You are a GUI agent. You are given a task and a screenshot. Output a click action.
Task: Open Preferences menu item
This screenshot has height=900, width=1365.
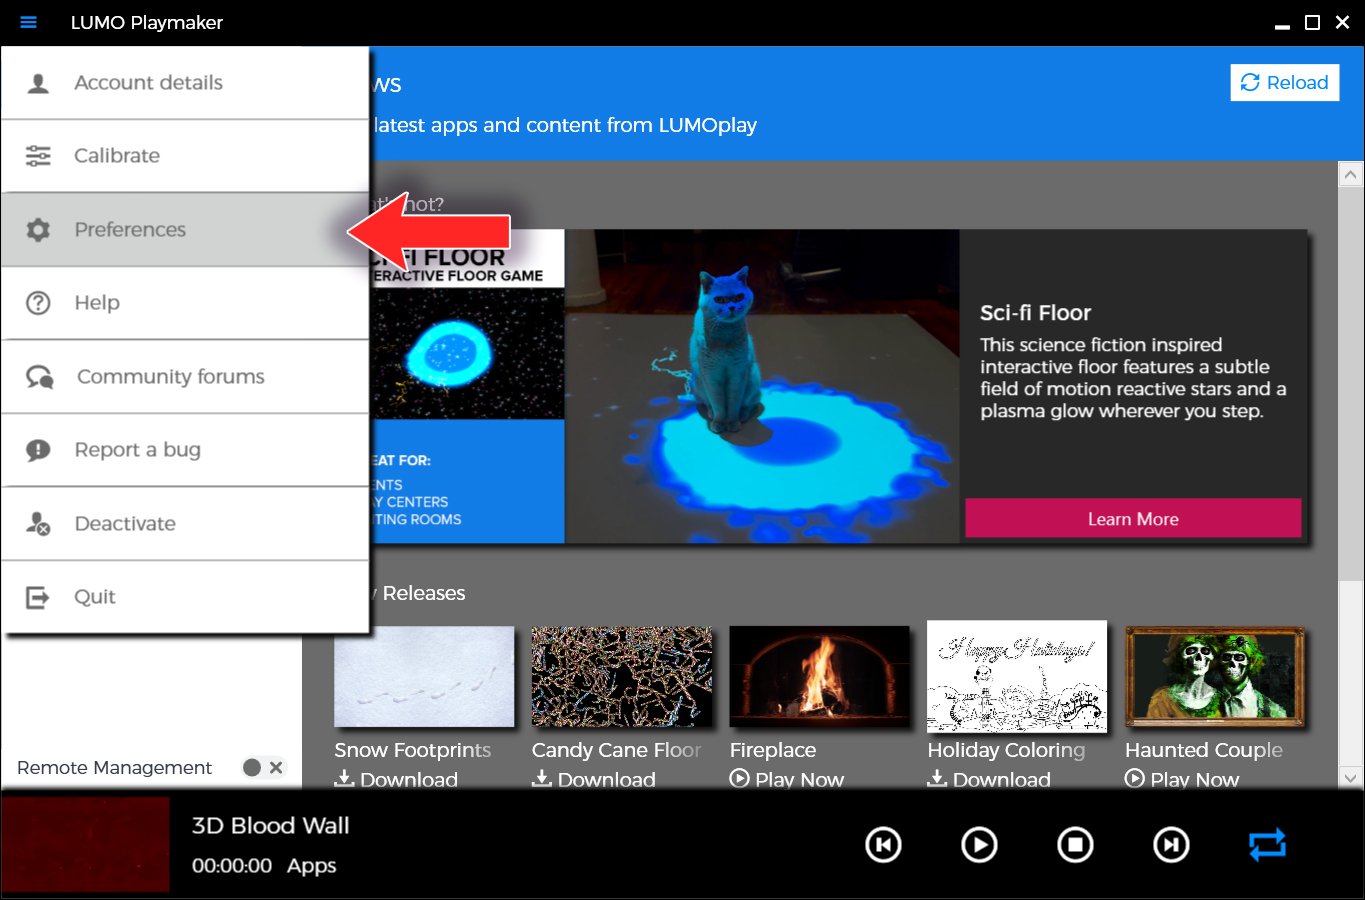pyautogui.click(x=185, y=229)
